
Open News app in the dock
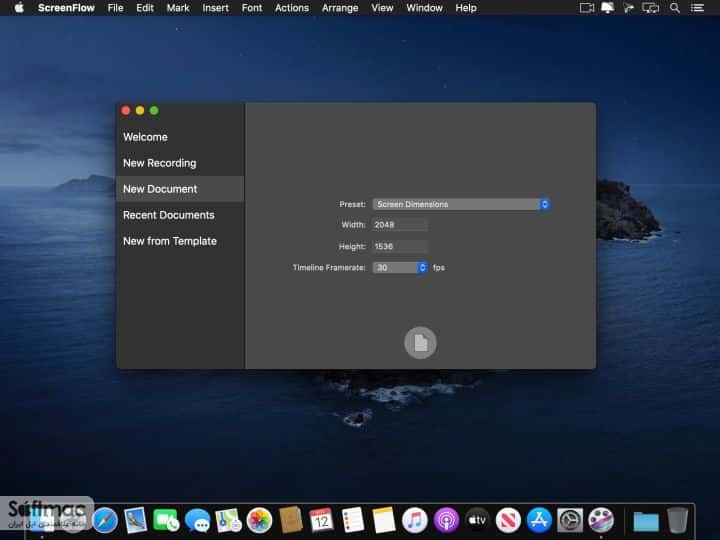coord(508,520)
